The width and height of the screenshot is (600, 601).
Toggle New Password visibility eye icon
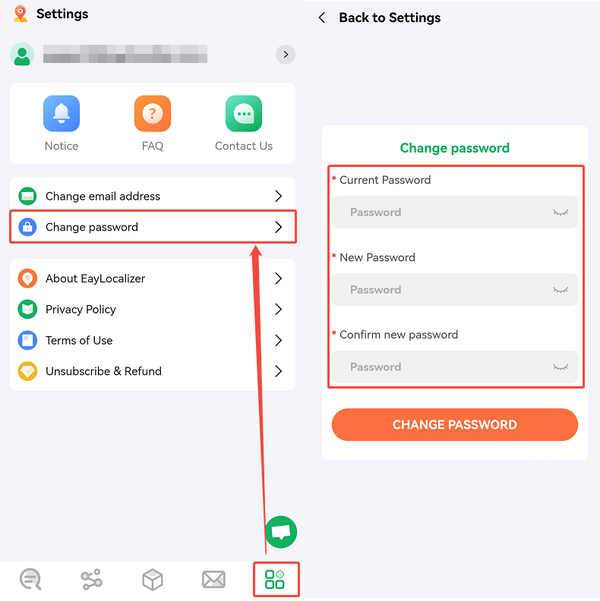(x=560, y=290)
